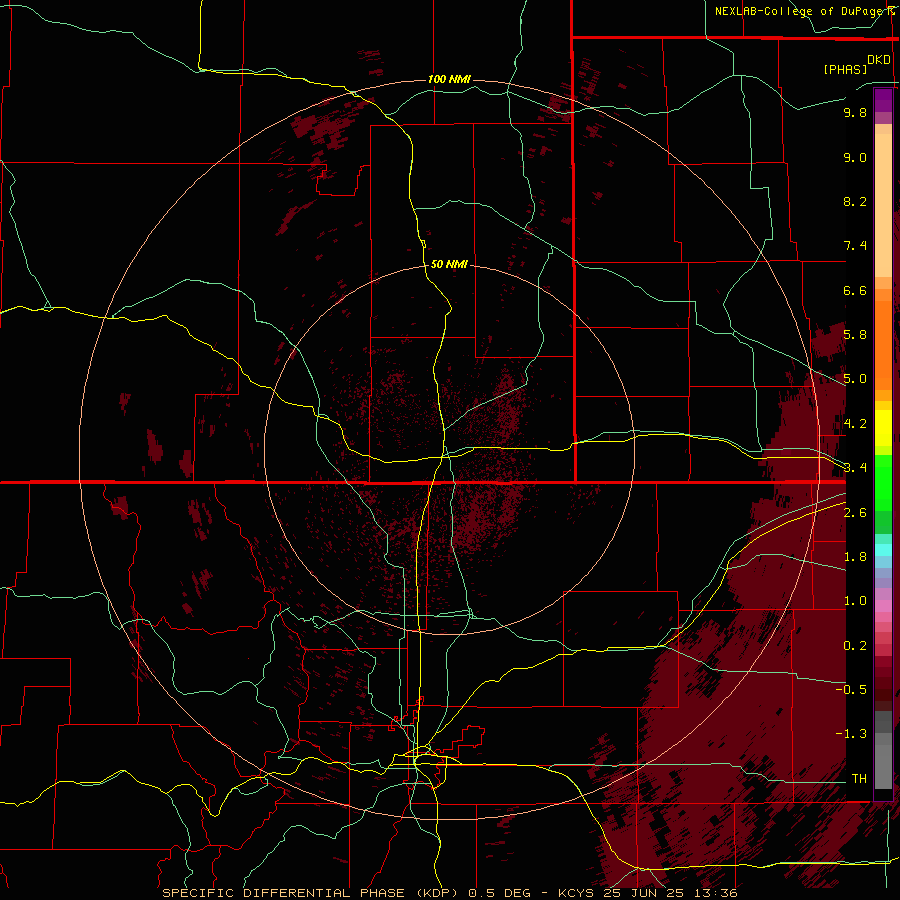Pick the yellow band of the color bar
The height and width of the screenshot is (900, 900).
coord(883,428)
